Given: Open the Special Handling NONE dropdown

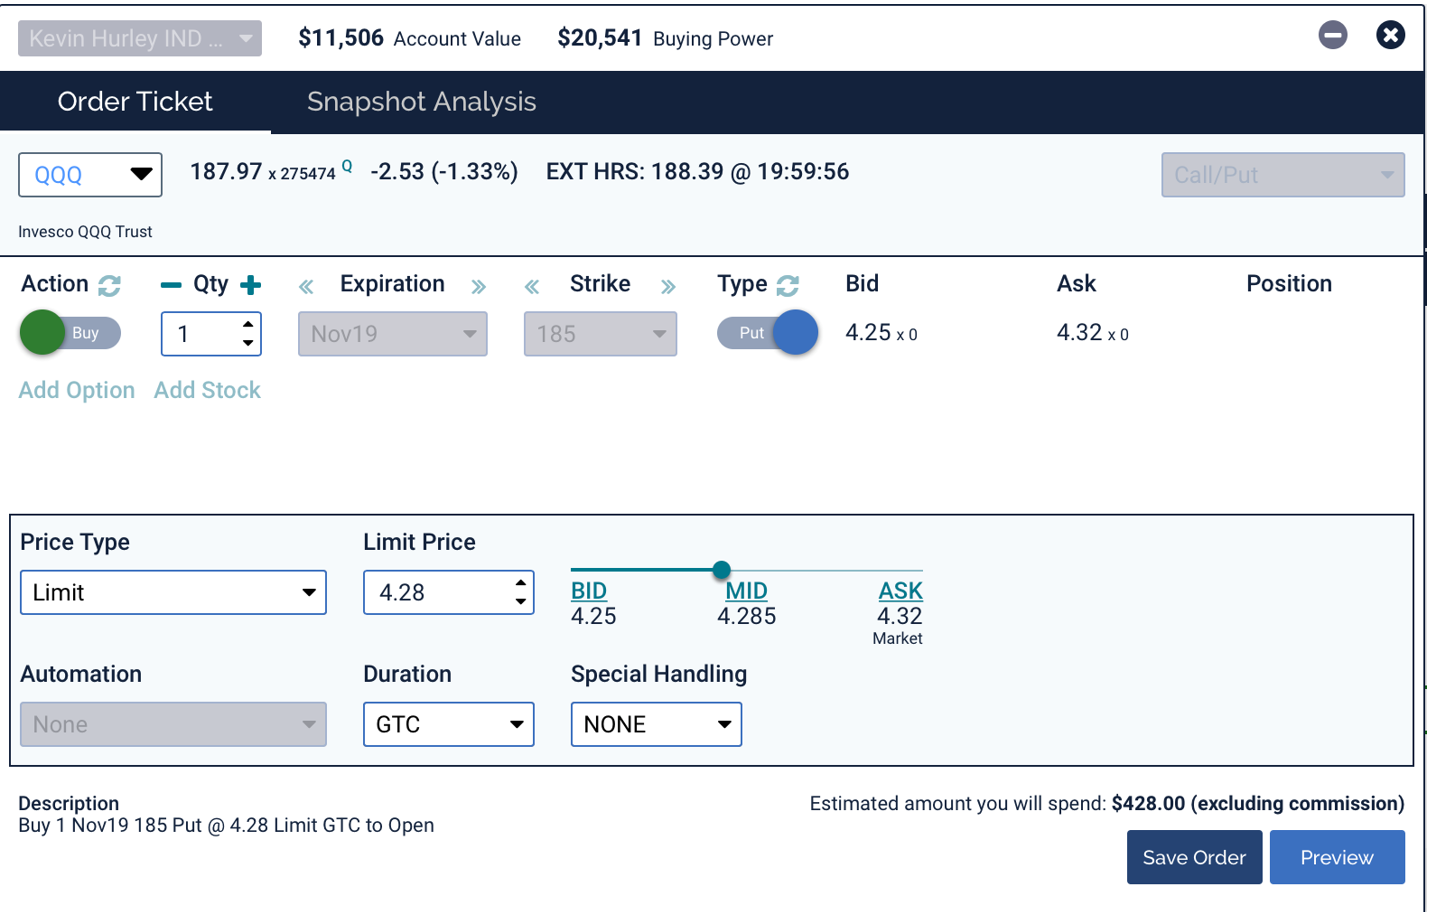Looking at the screenshot, I should (x=656, y=725).
